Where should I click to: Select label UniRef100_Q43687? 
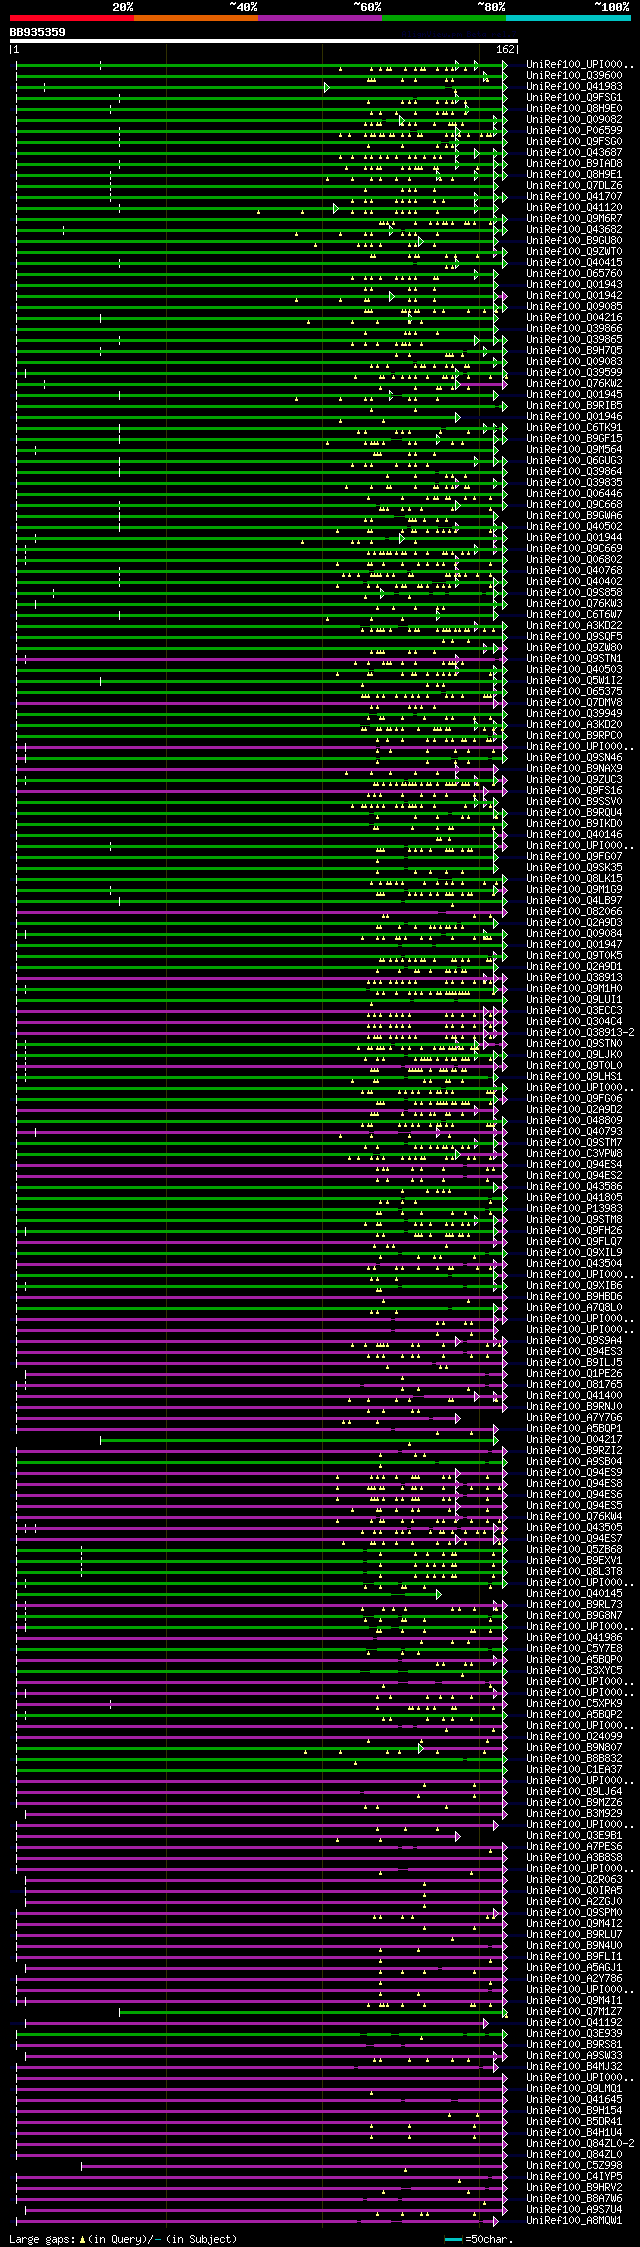(x=574, y=153)
